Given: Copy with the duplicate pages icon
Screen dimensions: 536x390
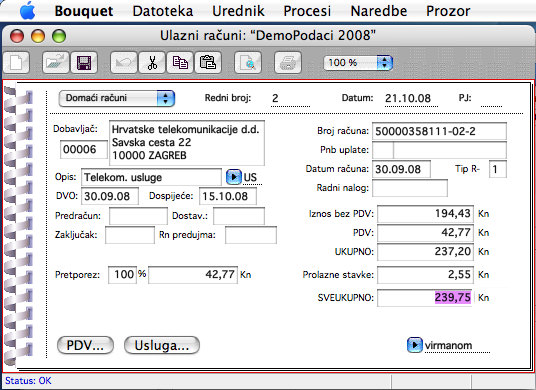Looking at the screenshot, I should (x=180, y=63).
